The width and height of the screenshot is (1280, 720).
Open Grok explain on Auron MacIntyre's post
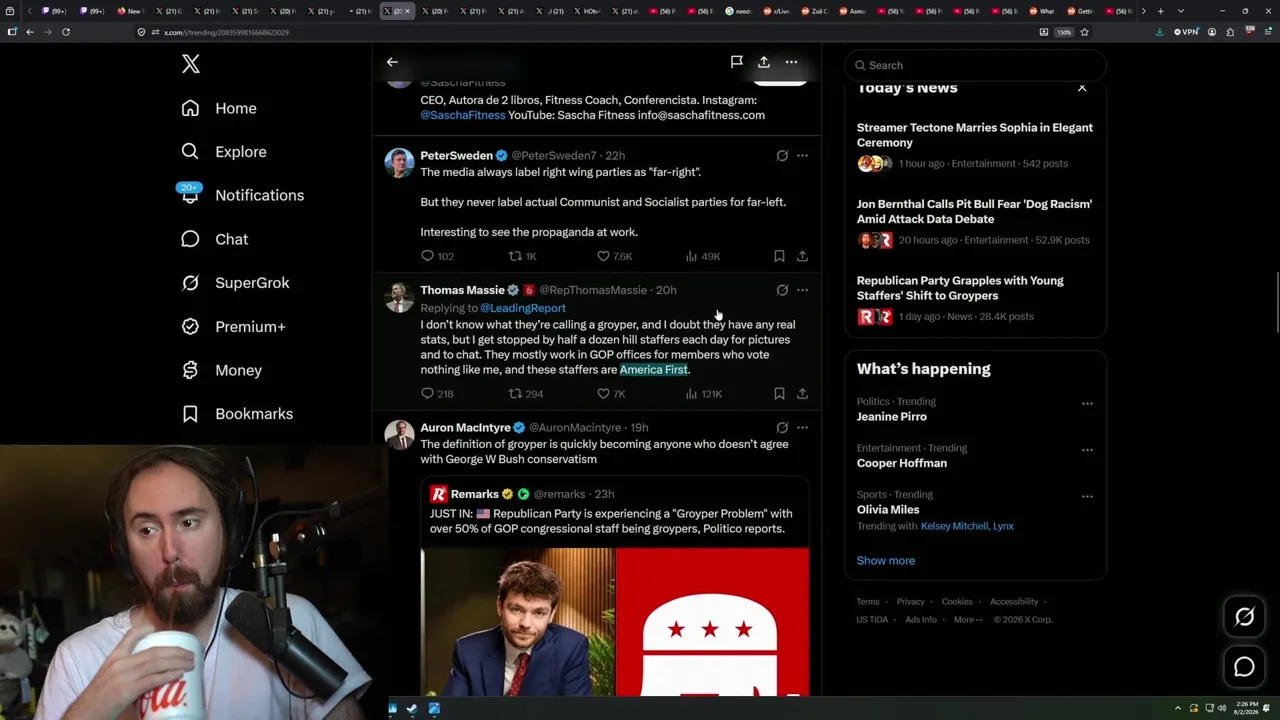point(782,428)
